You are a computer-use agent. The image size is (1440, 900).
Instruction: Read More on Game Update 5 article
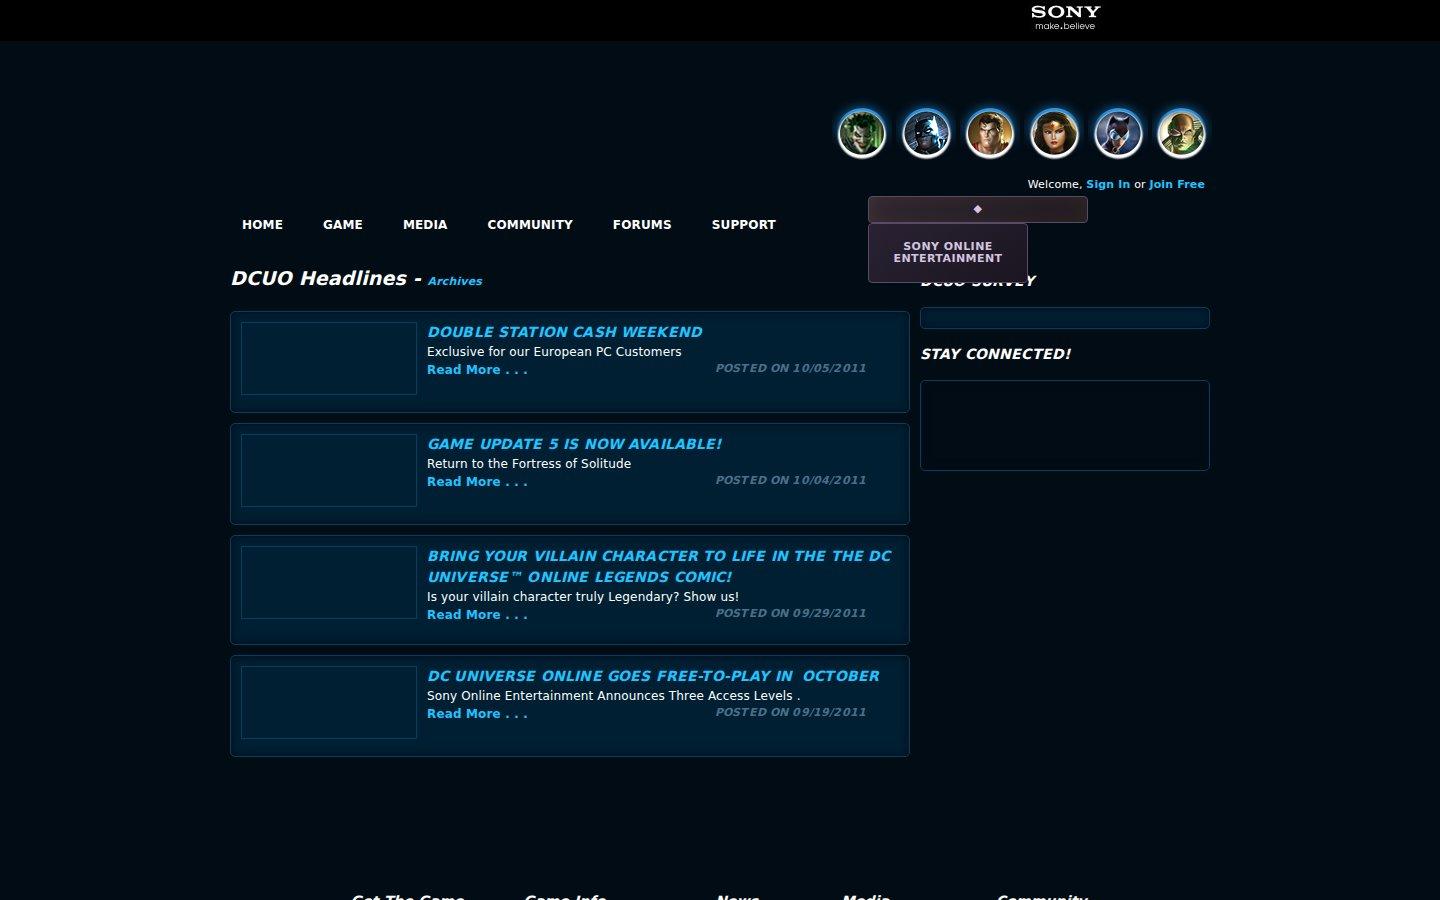(x=477, y=482)
